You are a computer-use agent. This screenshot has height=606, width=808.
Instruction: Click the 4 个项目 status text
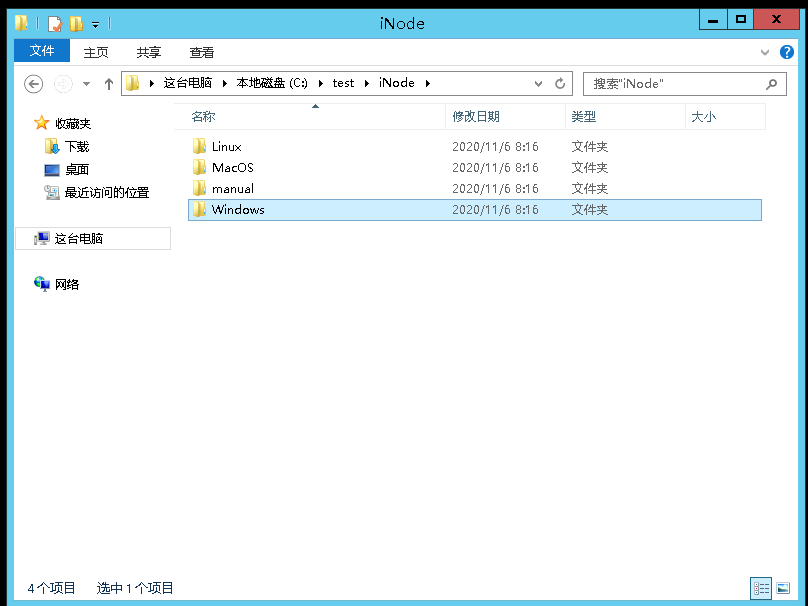click(x=52, y=588)
